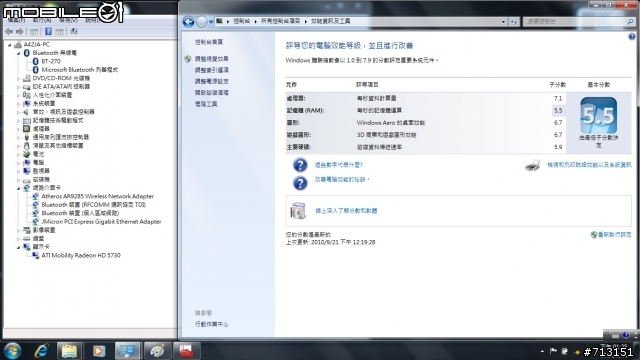Click Re-run the assessment link
Viewport: 640px width, 360px height.
click(614, 235)
